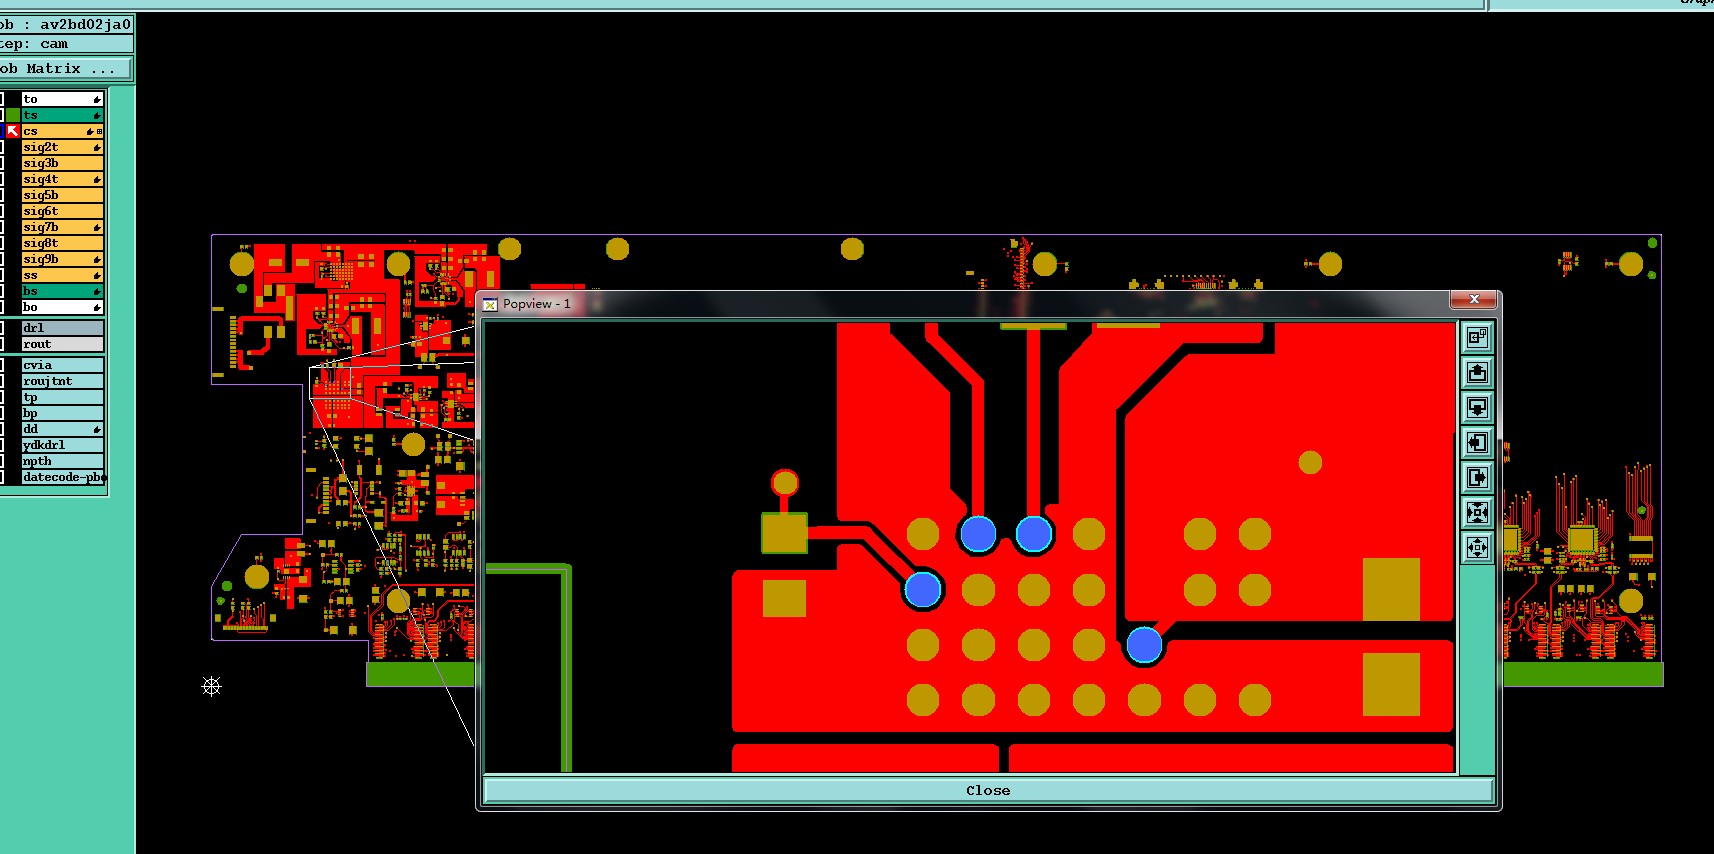Select the dd layer
Image resolution: width=1714 pixels, height=854 pixels.
coord(62,429)
